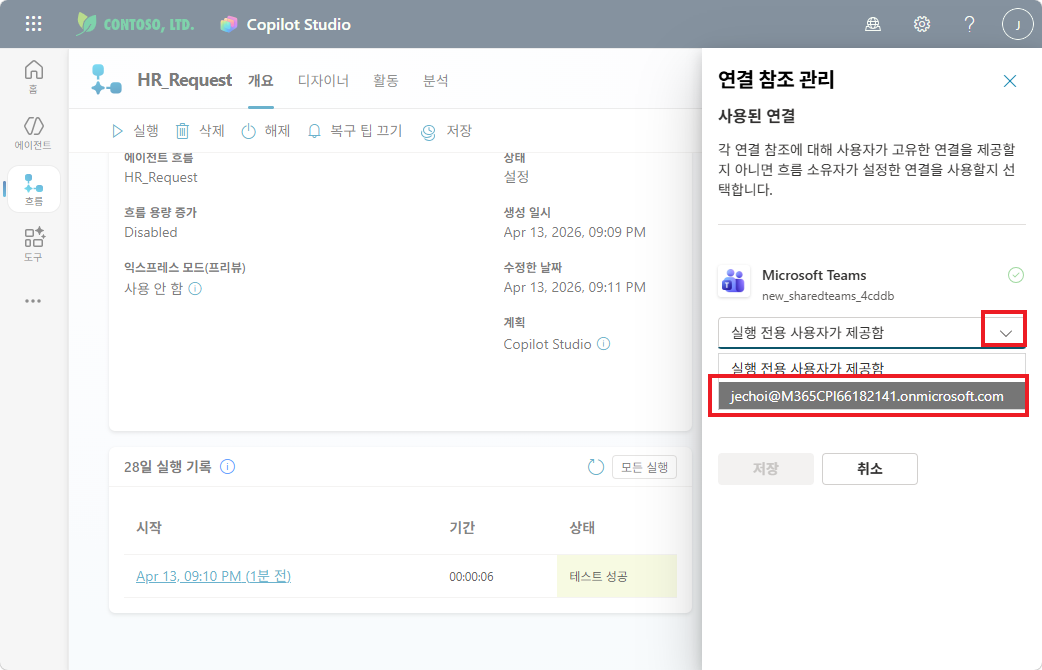Switch to the 활동 tab

pos(385,80)
